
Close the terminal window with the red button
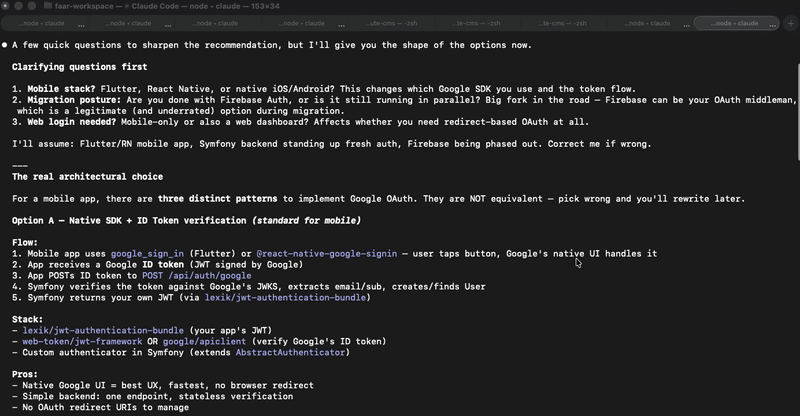click(x=10, y=6)
